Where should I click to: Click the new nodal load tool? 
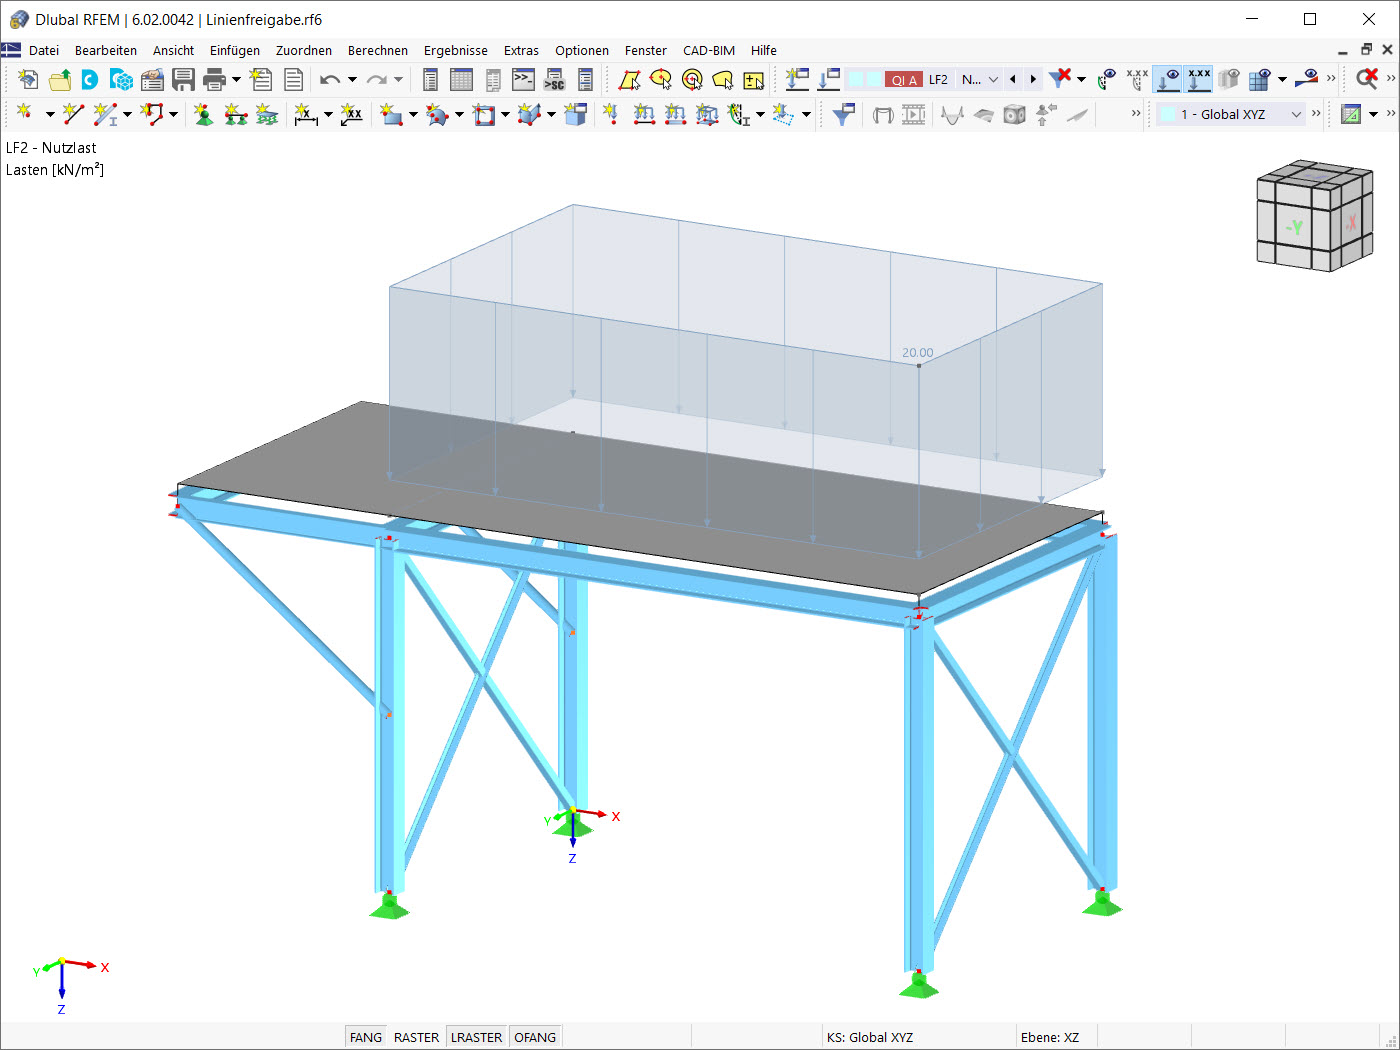[611, 114]
